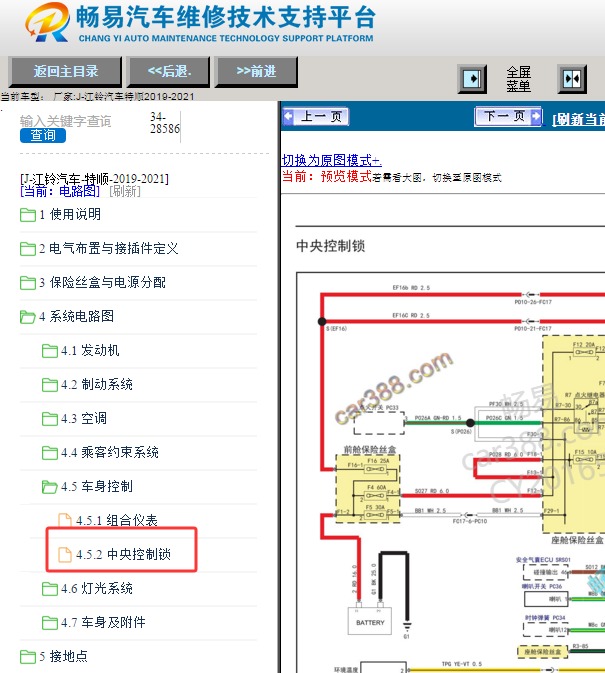This screenshot has width=605, height=673.
Task: Click the double-arrow panel icon right of 全屏菜单
Action: (x=572, y=79)
